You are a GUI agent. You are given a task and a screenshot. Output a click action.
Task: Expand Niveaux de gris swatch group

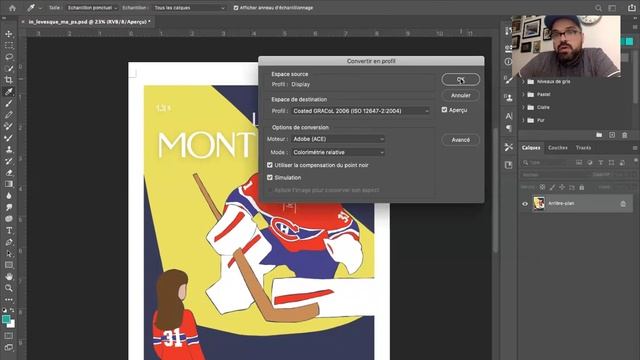[x=523, y=82]
